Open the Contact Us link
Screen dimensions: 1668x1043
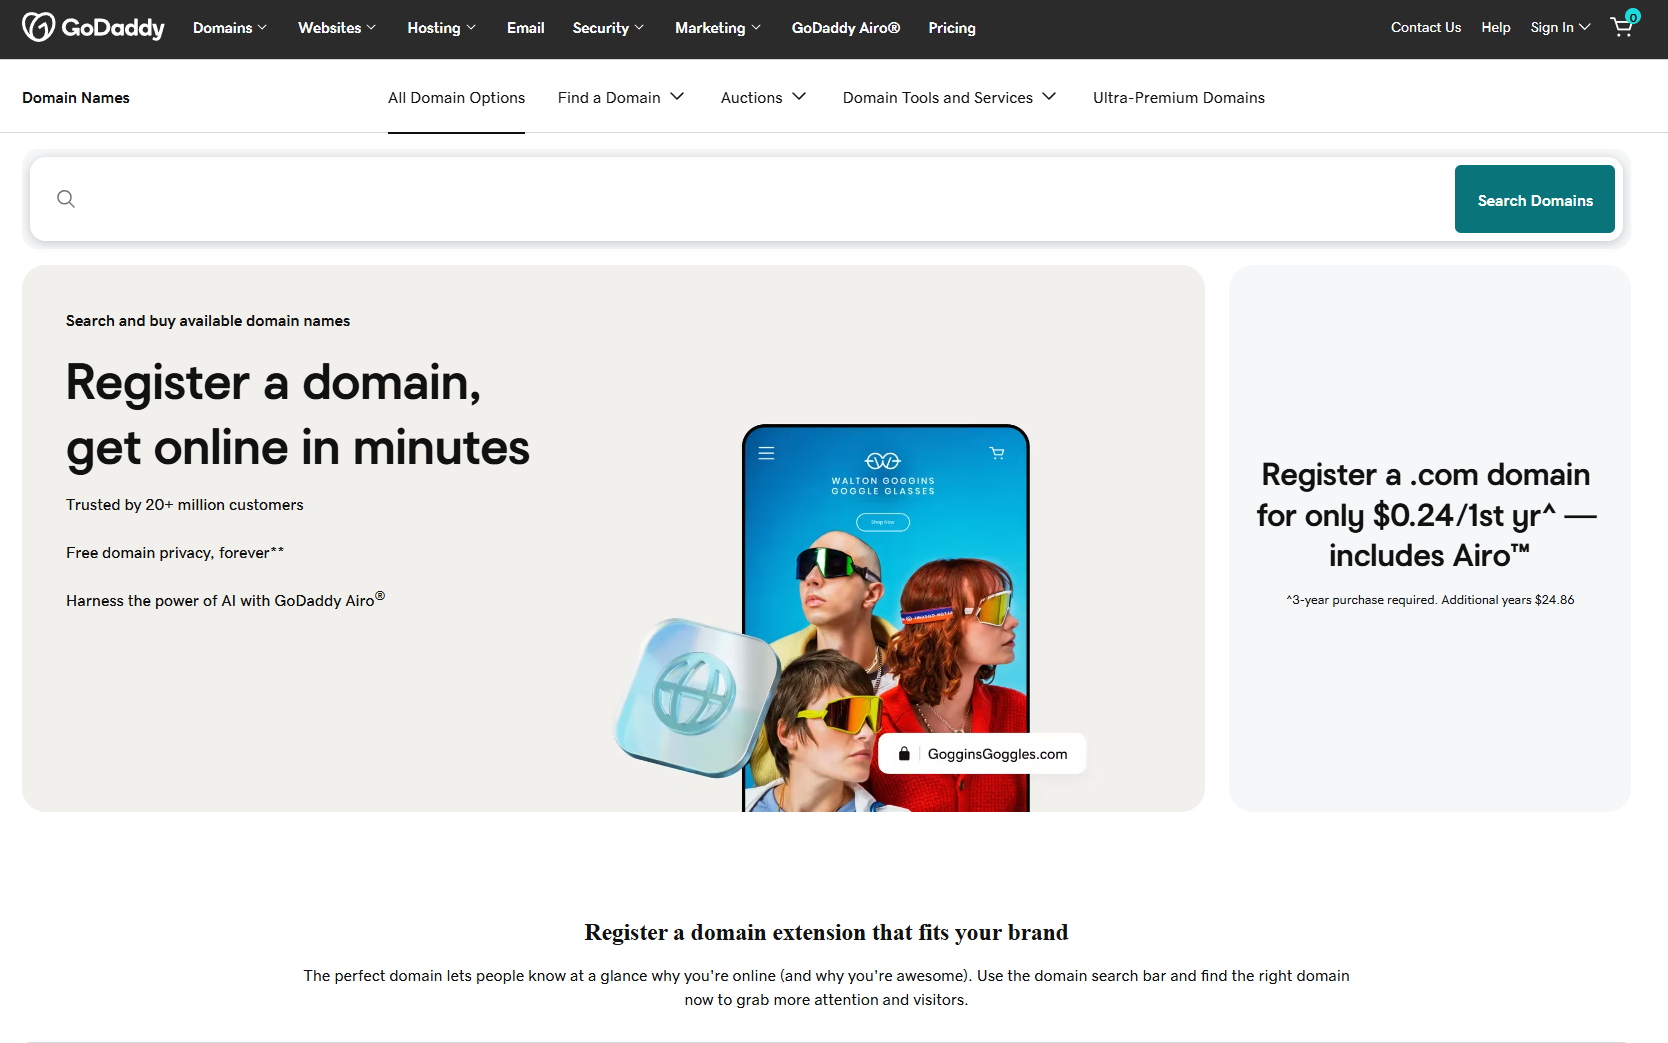pyautogui.click(x=1425, y=27)
